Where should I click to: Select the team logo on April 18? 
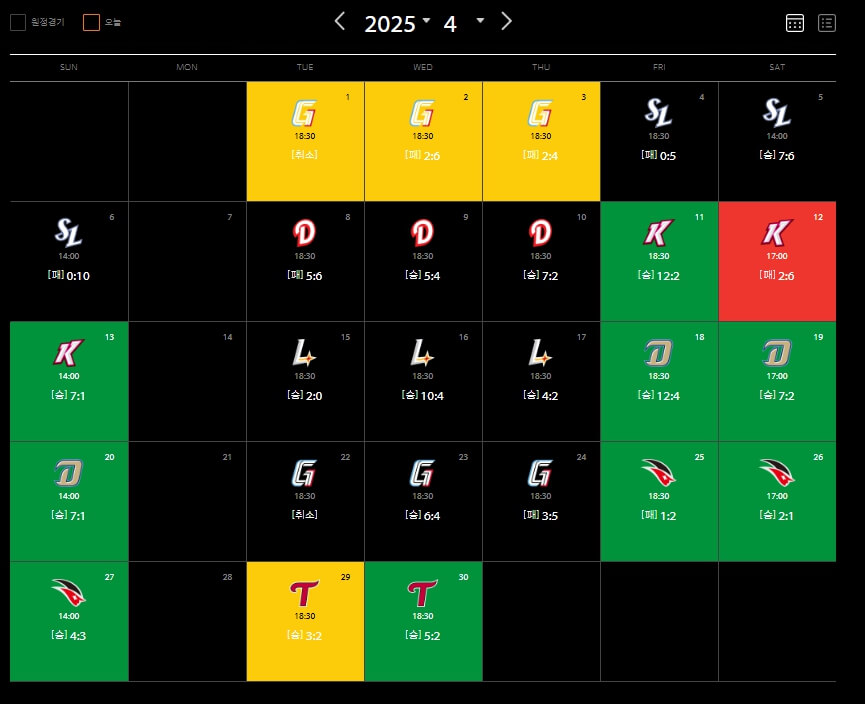coord(658,353)
